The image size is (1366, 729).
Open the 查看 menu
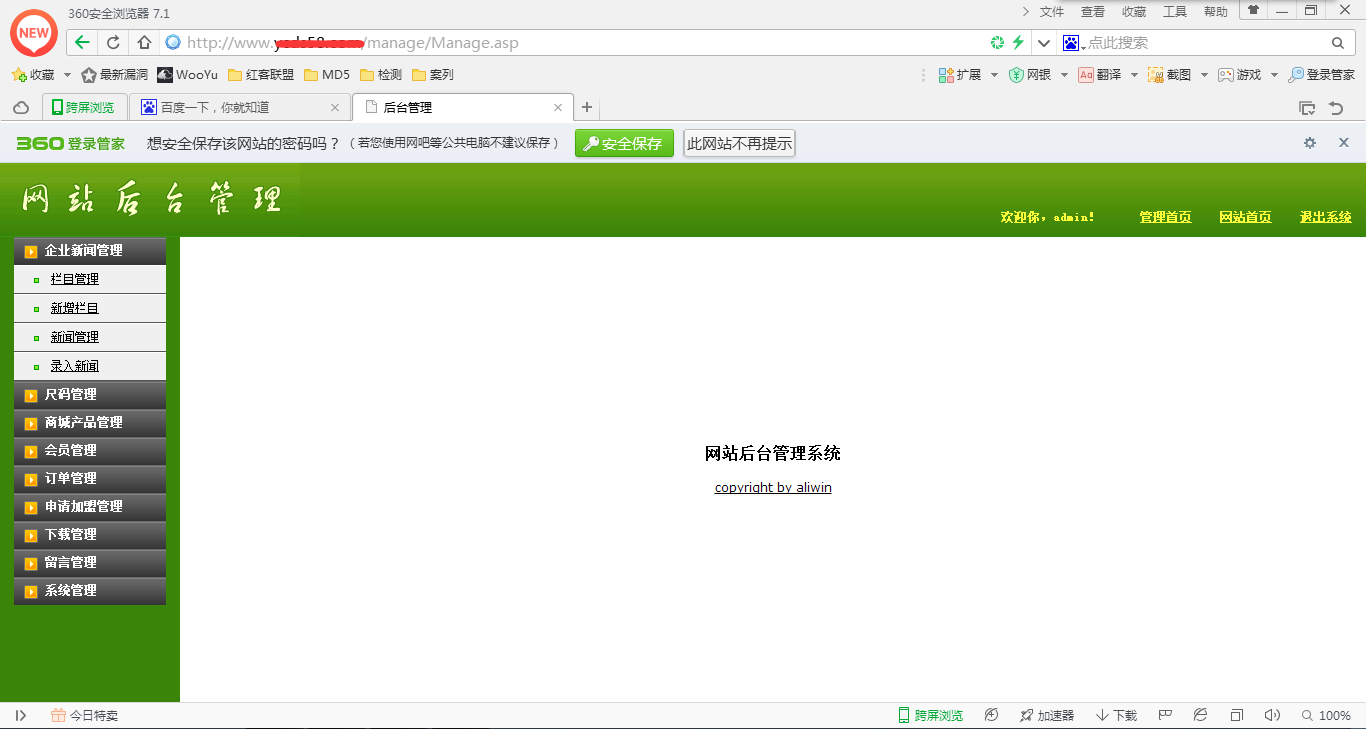(x=1093, y=12)
